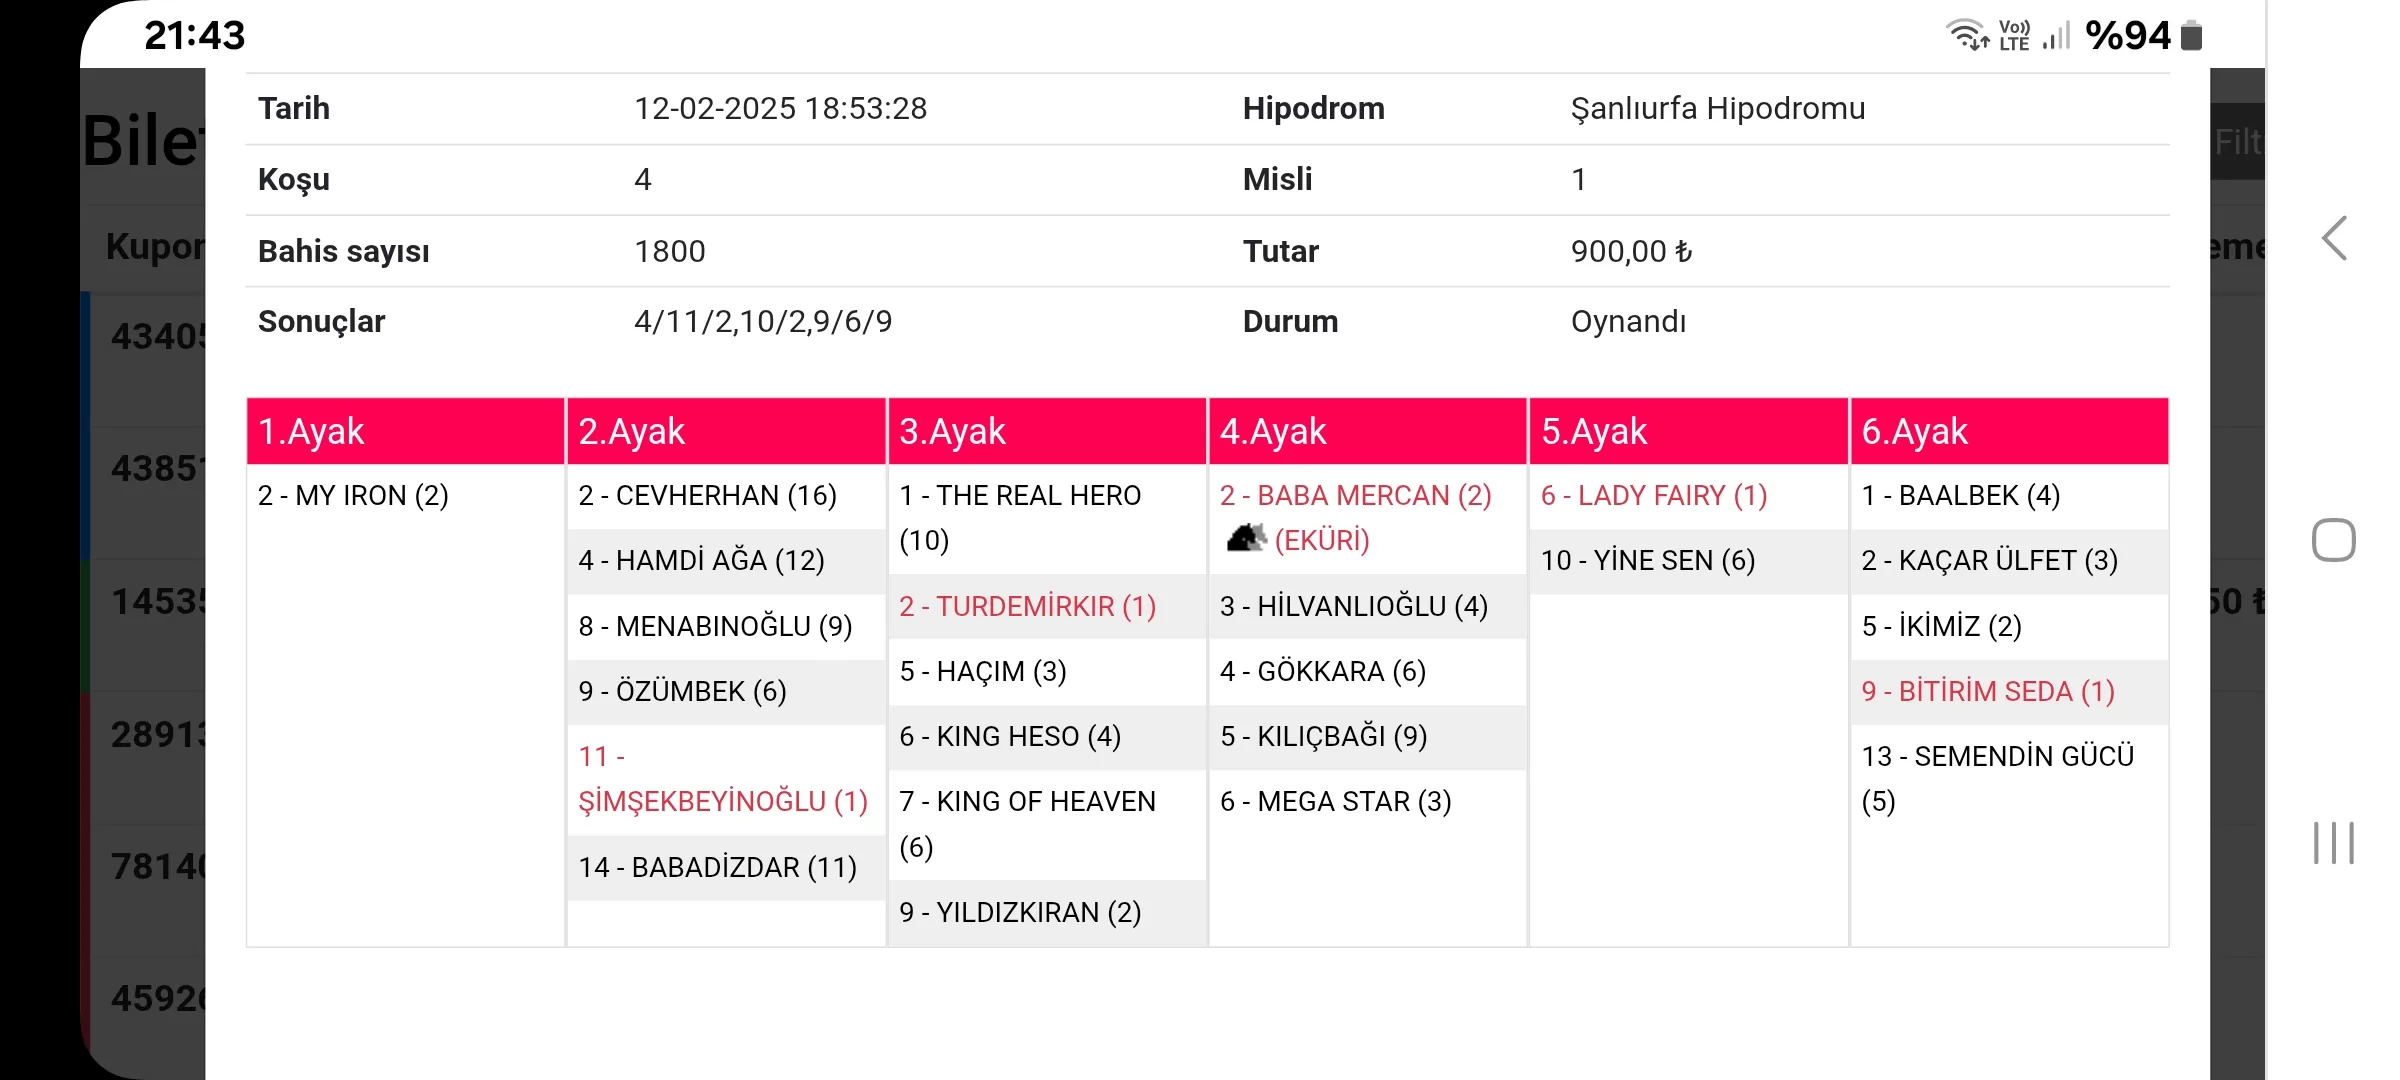The image size is (2400, 1080).
Task: Tap the Android back arrow
Action: [2335, 239]
